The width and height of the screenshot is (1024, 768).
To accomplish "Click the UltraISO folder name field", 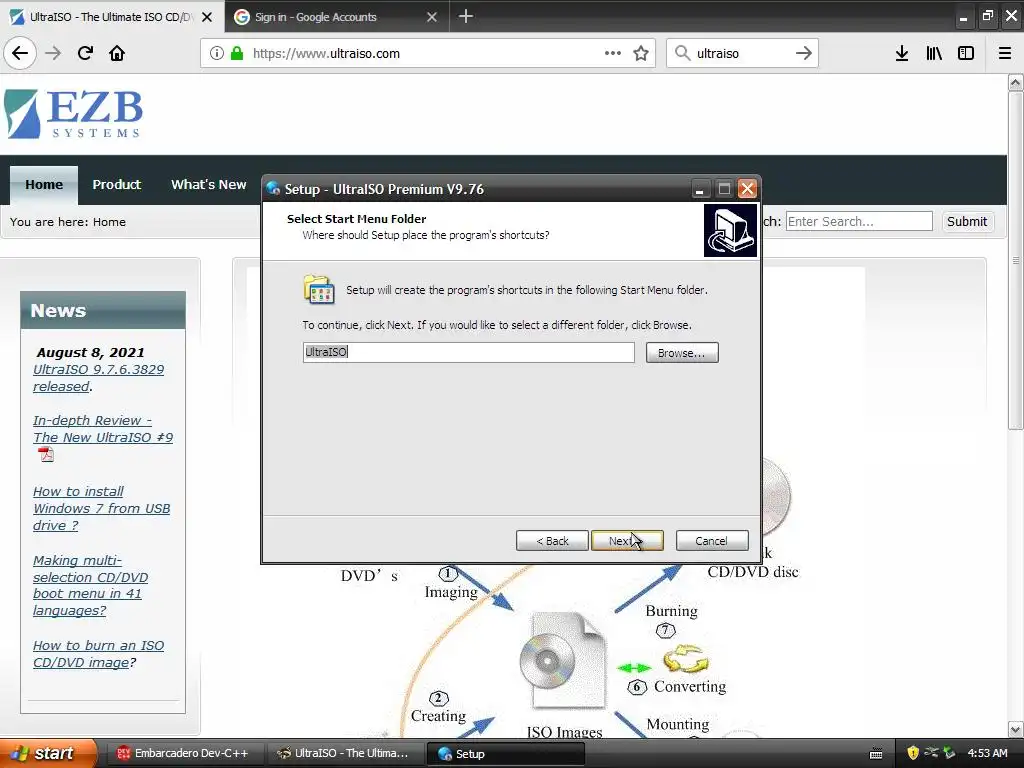I will click(468, 353).
